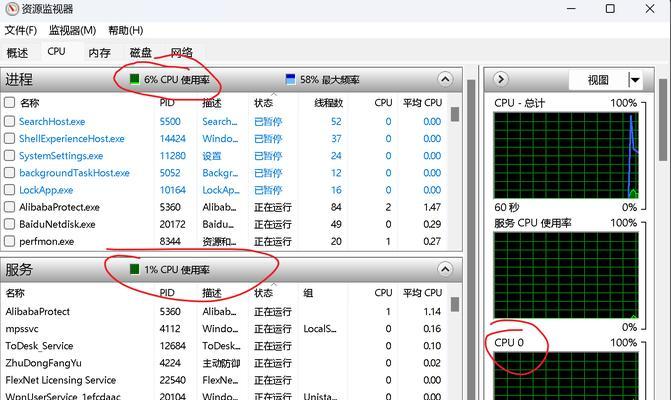Viewport: 671px width, 400px height.
Task: Select the AlibabaProtect service row
Action: click(226, 311)
